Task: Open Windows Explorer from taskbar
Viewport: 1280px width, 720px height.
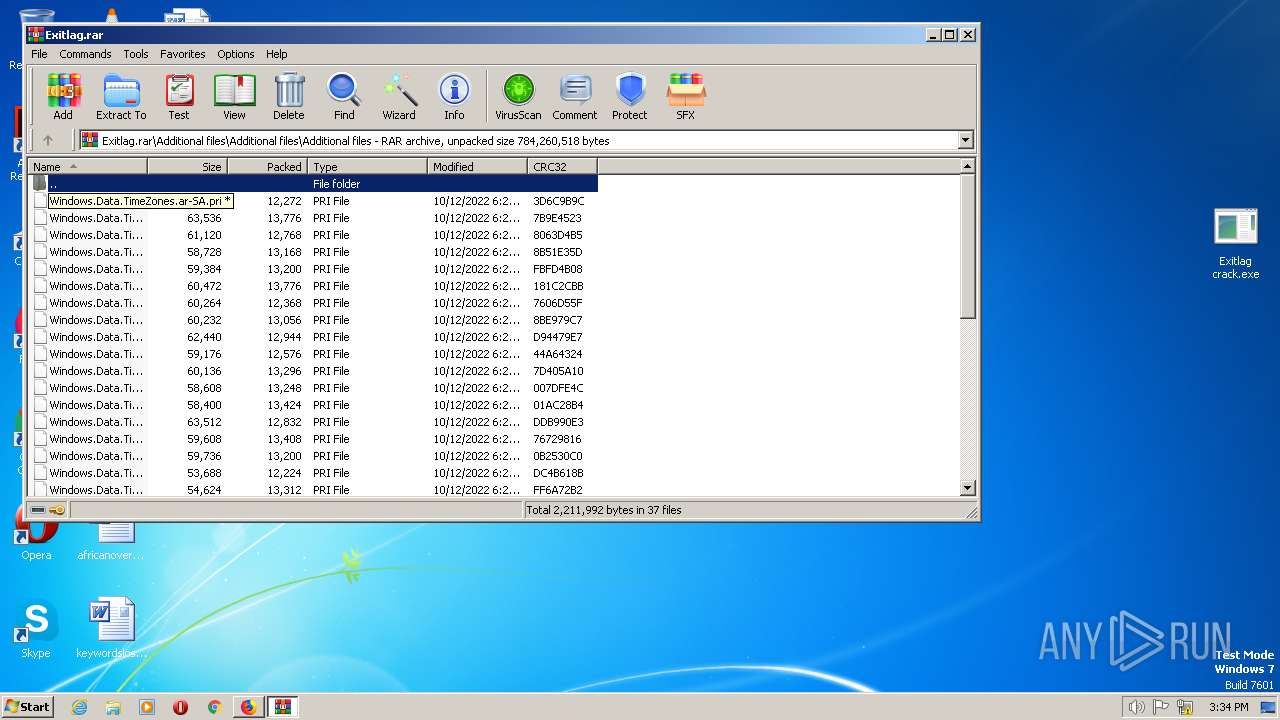Action: click(113, 707)
